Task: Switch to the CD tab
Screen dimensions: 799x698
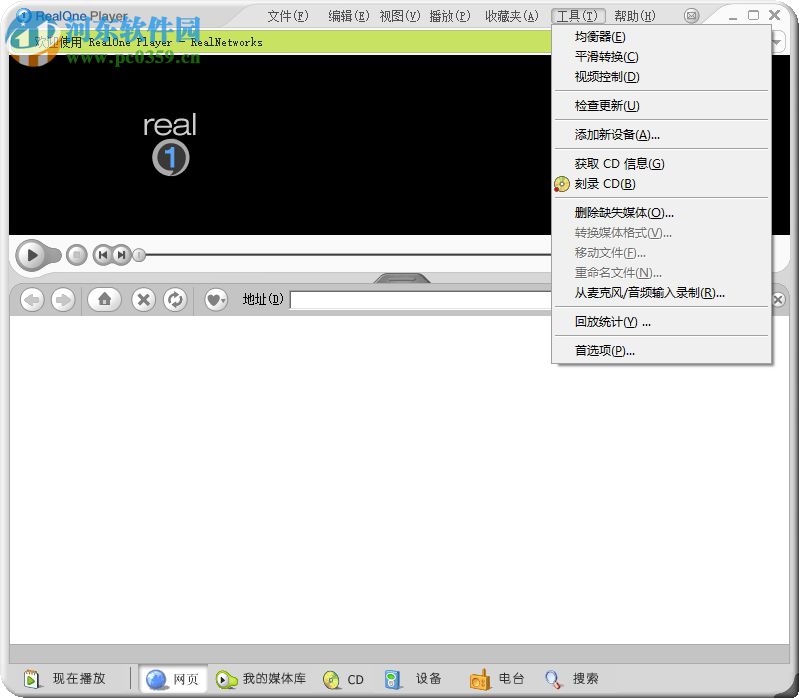Action: tap(343, 679)
